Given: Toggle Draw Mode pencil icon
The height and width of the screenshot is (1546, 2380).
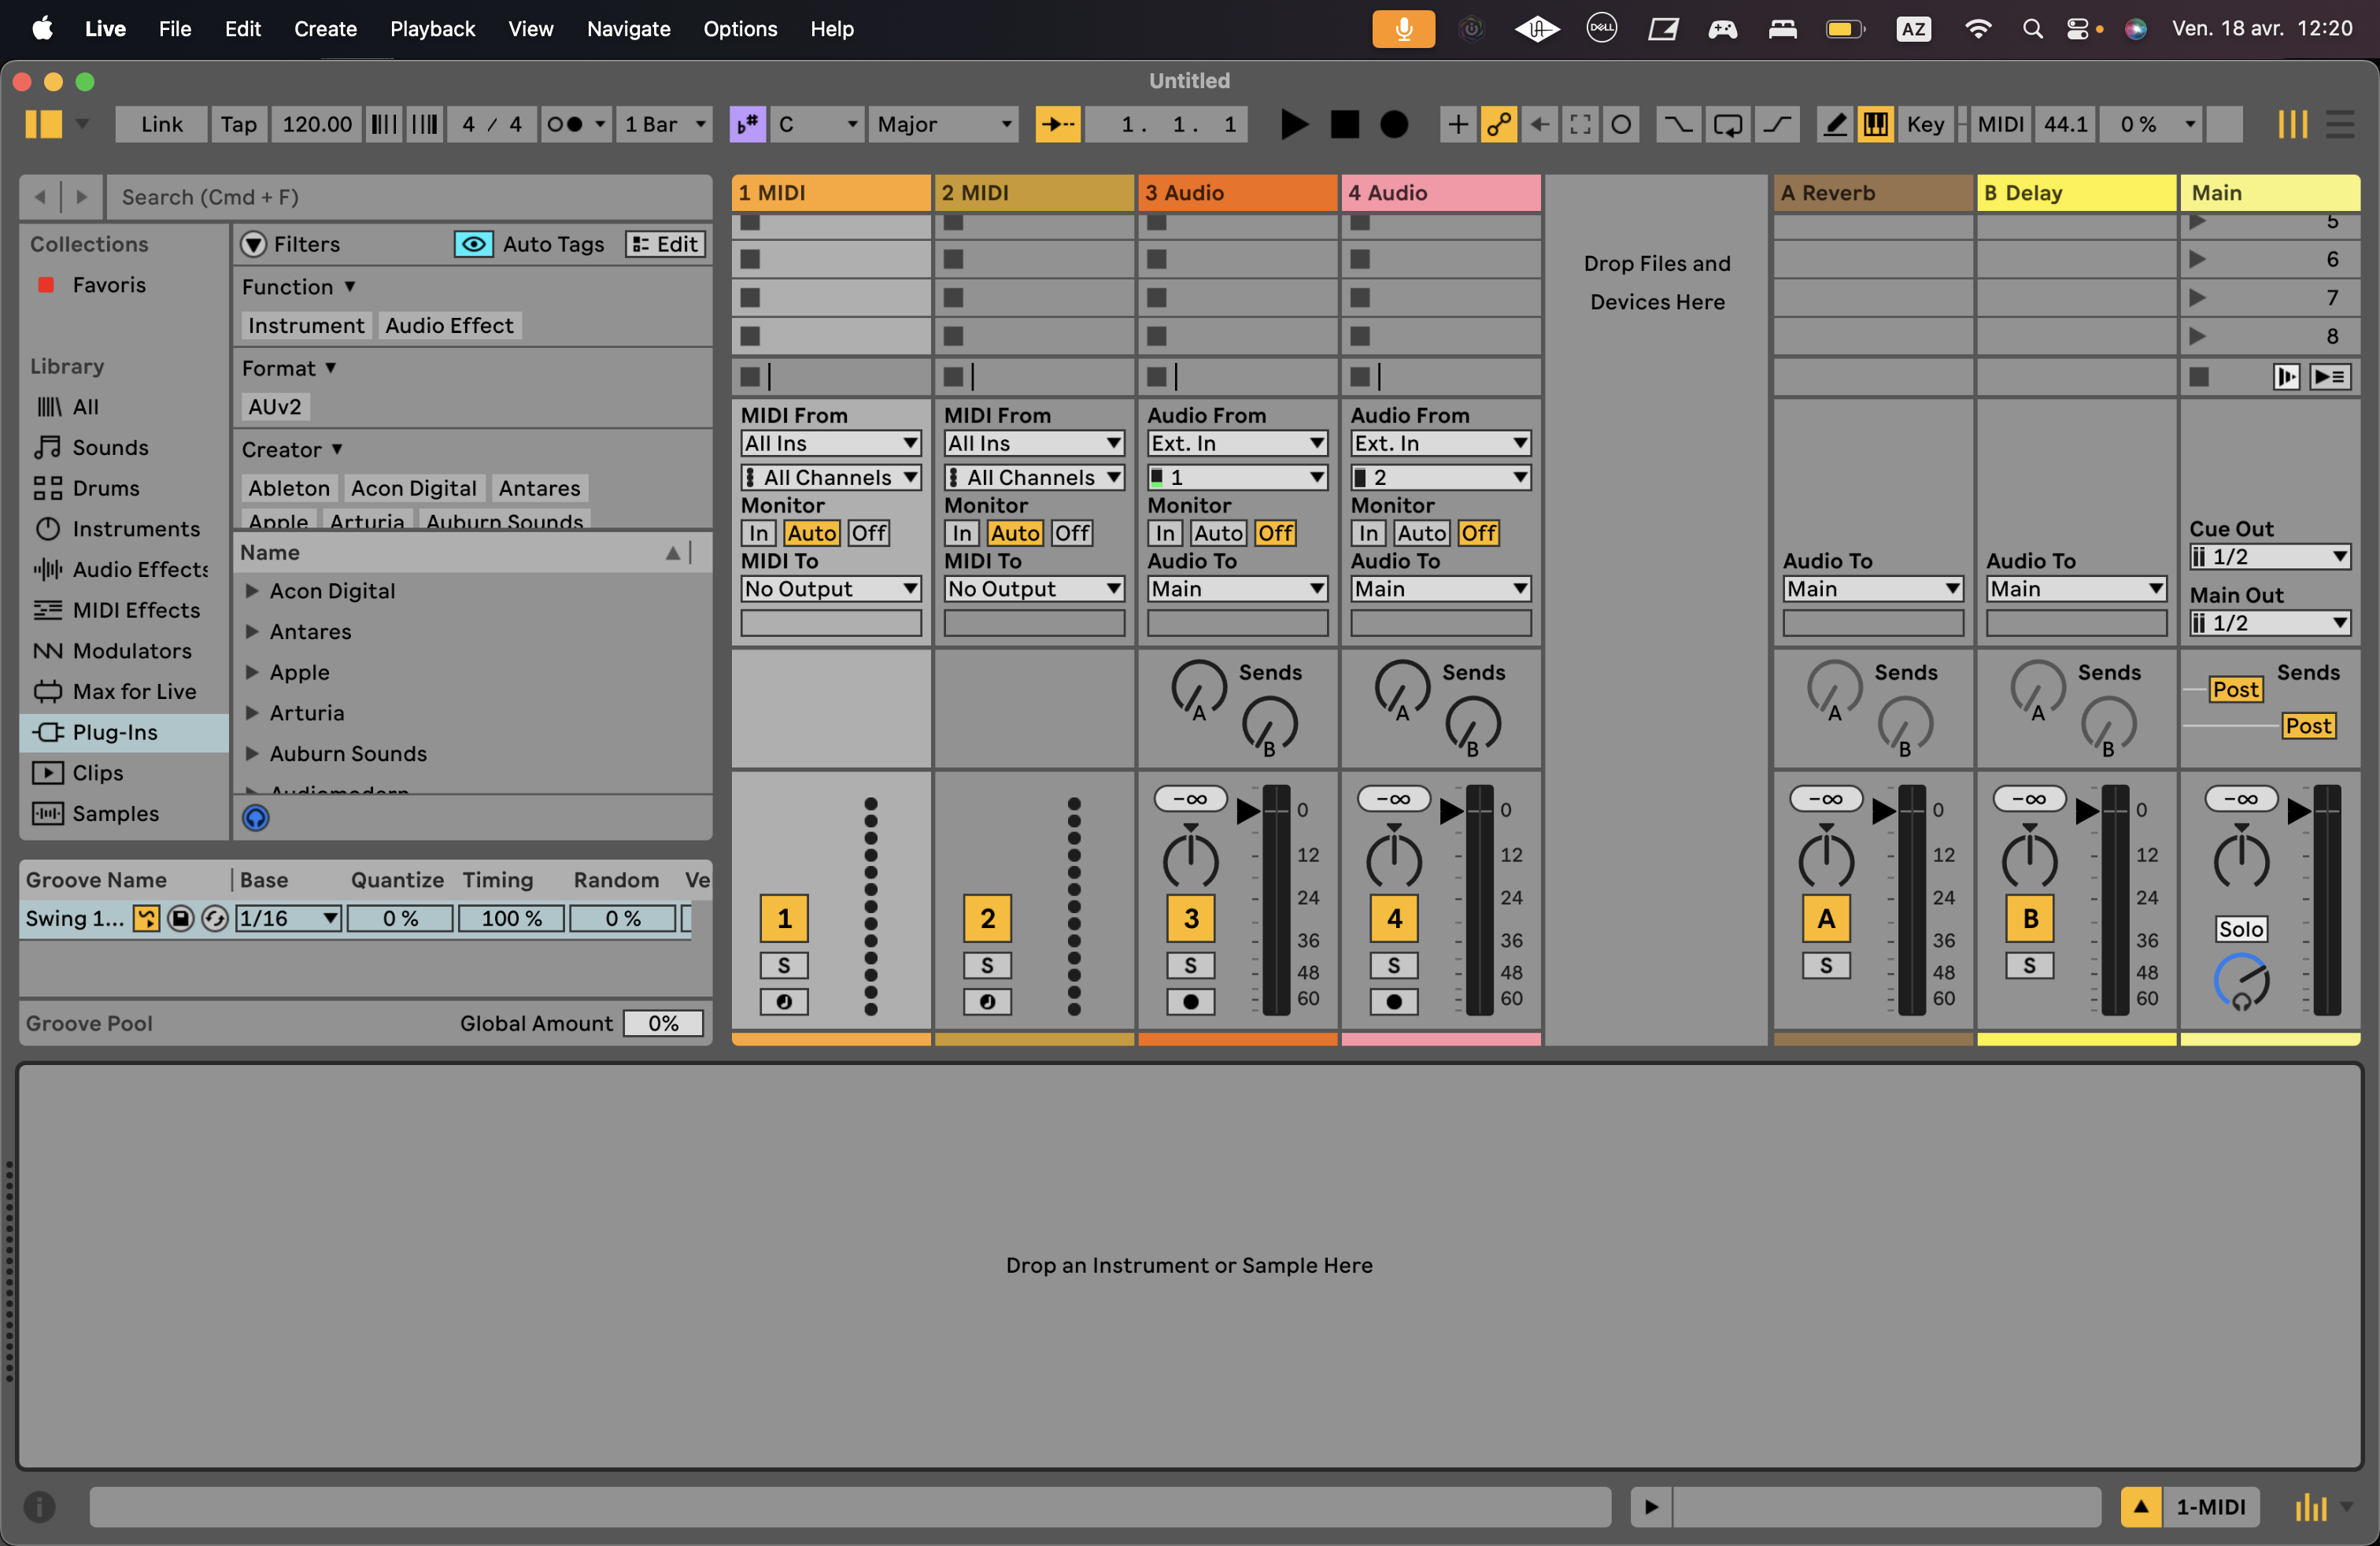Looking at the screenshot, I should 1835,124.
